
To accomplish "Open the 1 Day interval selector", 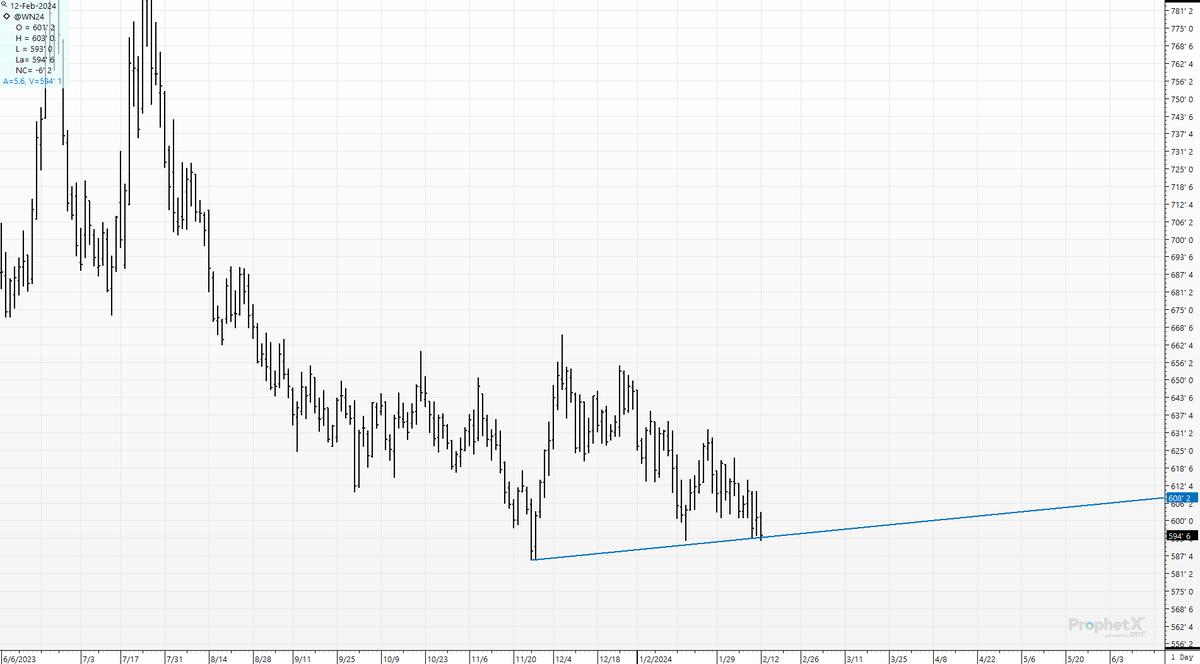I will tap(1182, 659).
